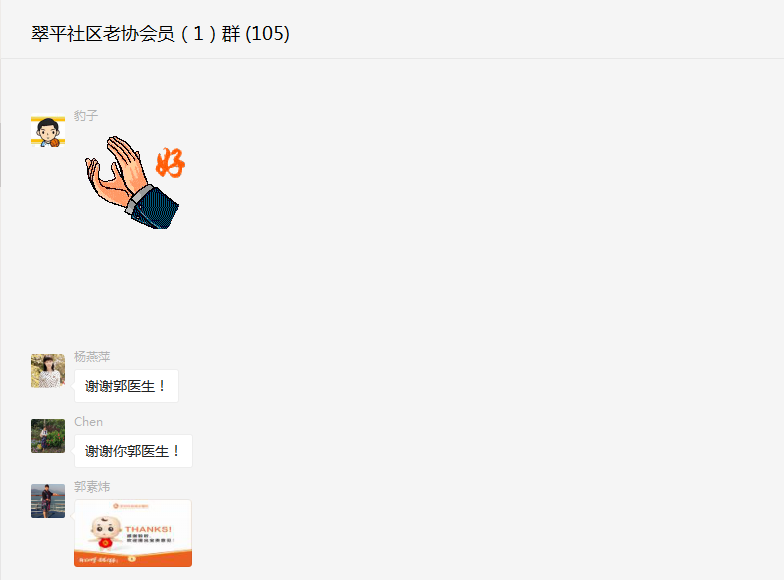The width and height of the screenshot is (784, 580).
Task: Click sender name Chen
Action: [88, 422]
